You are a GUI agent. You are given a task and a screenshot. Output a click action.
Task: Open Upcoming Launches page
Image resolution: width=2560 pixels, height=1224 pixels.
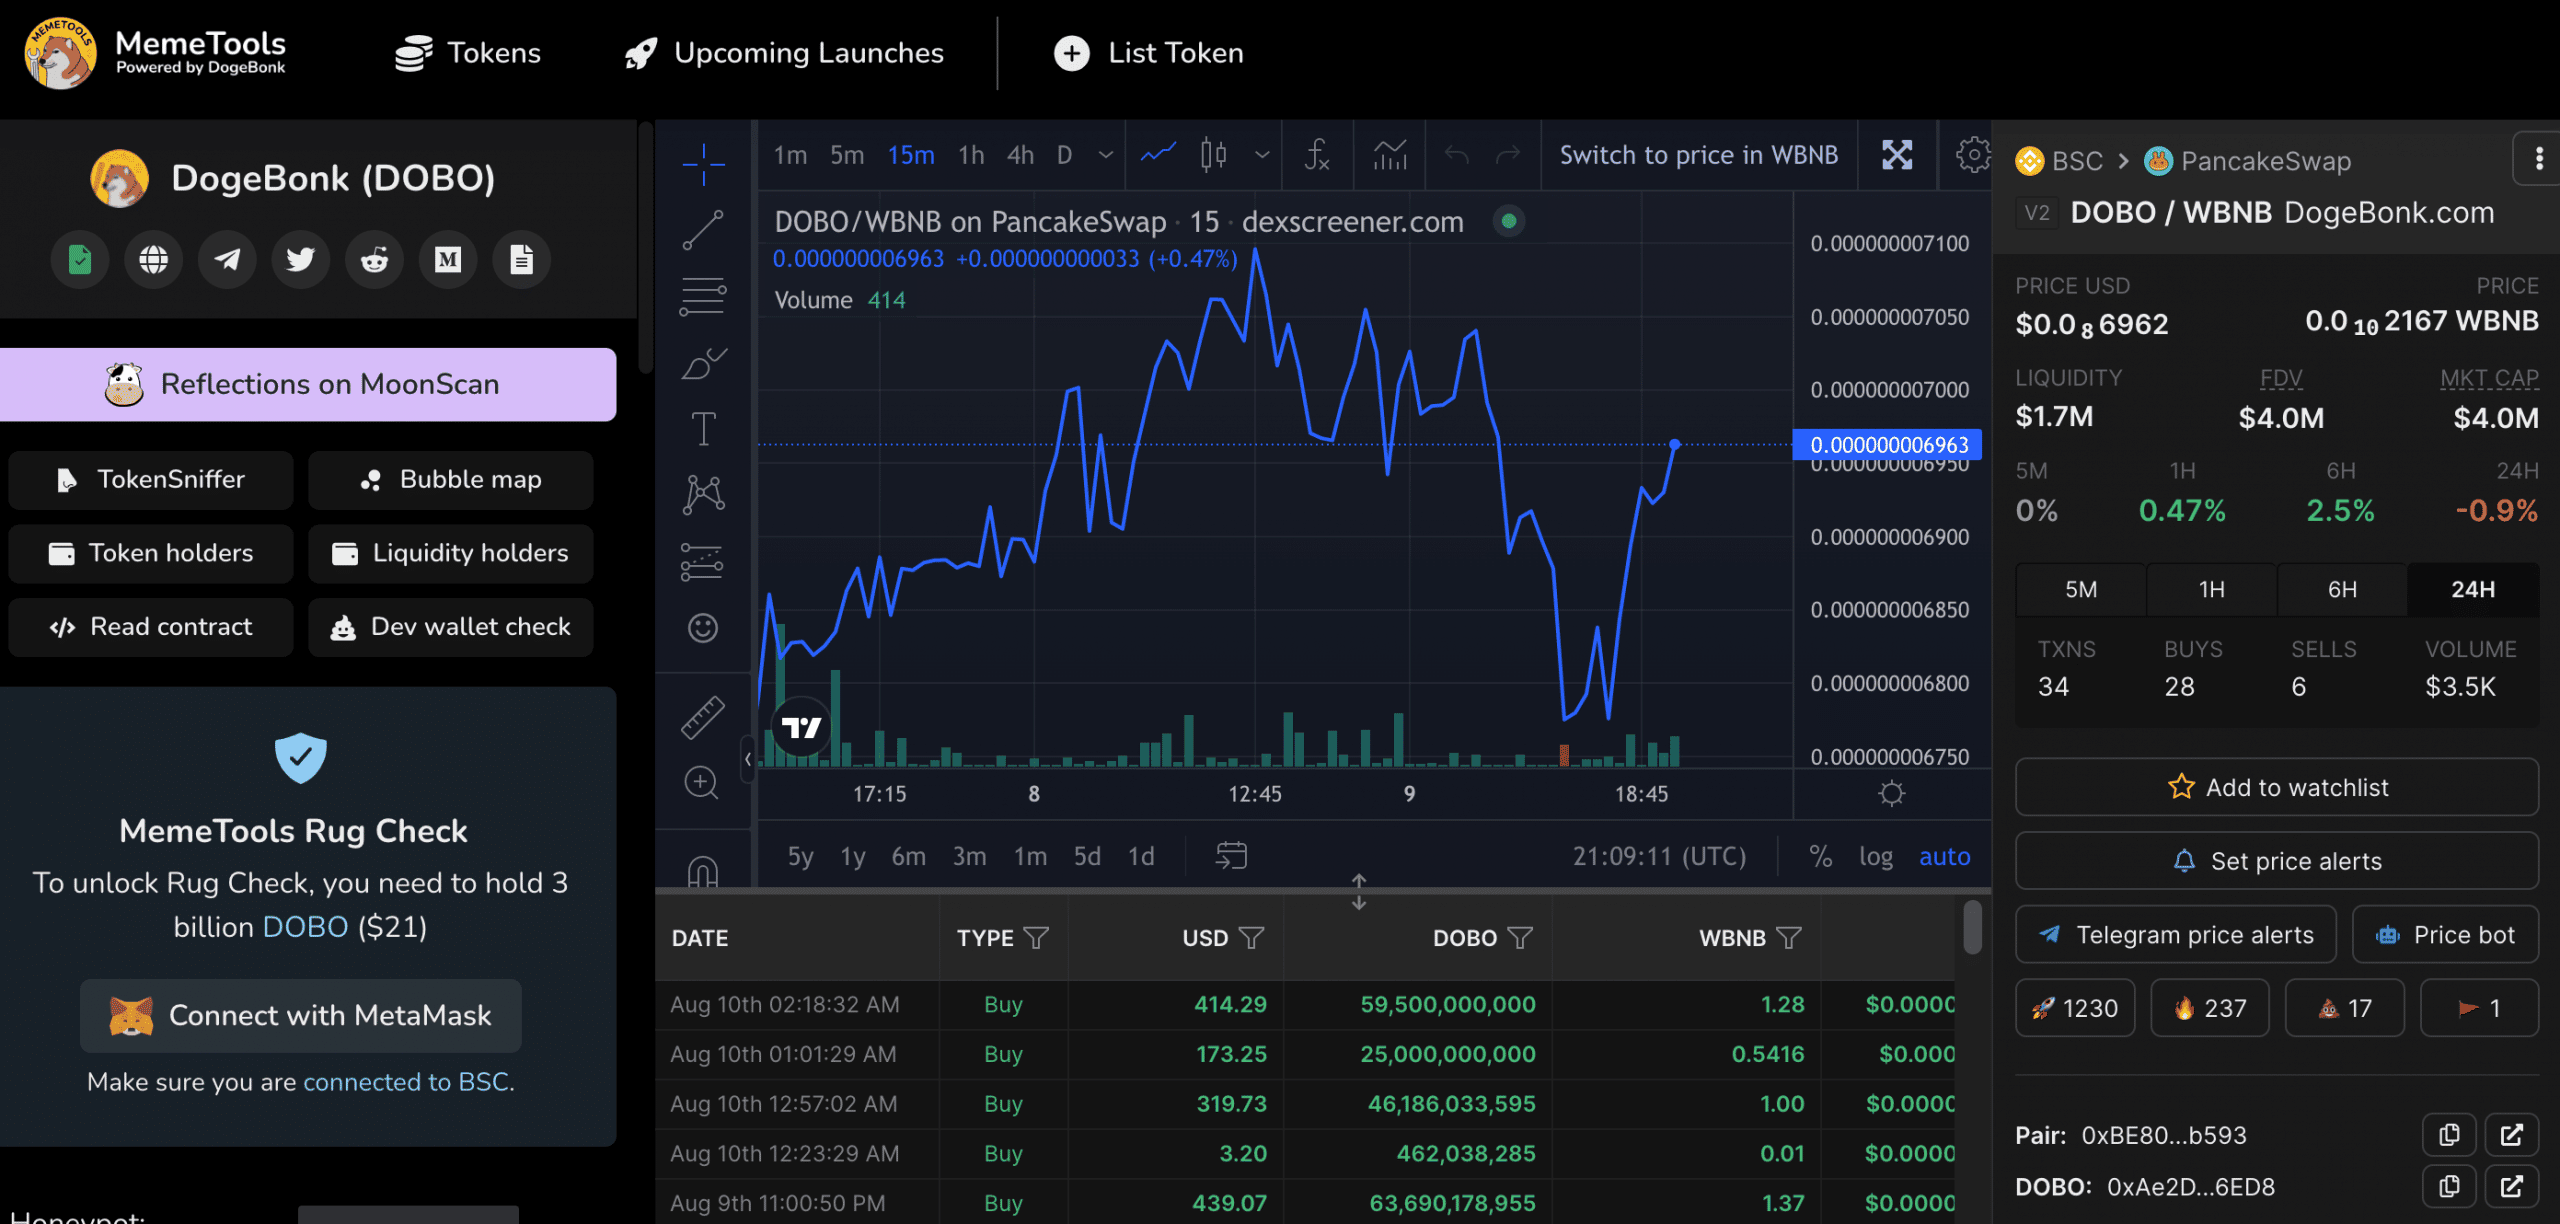pos(784,53)
